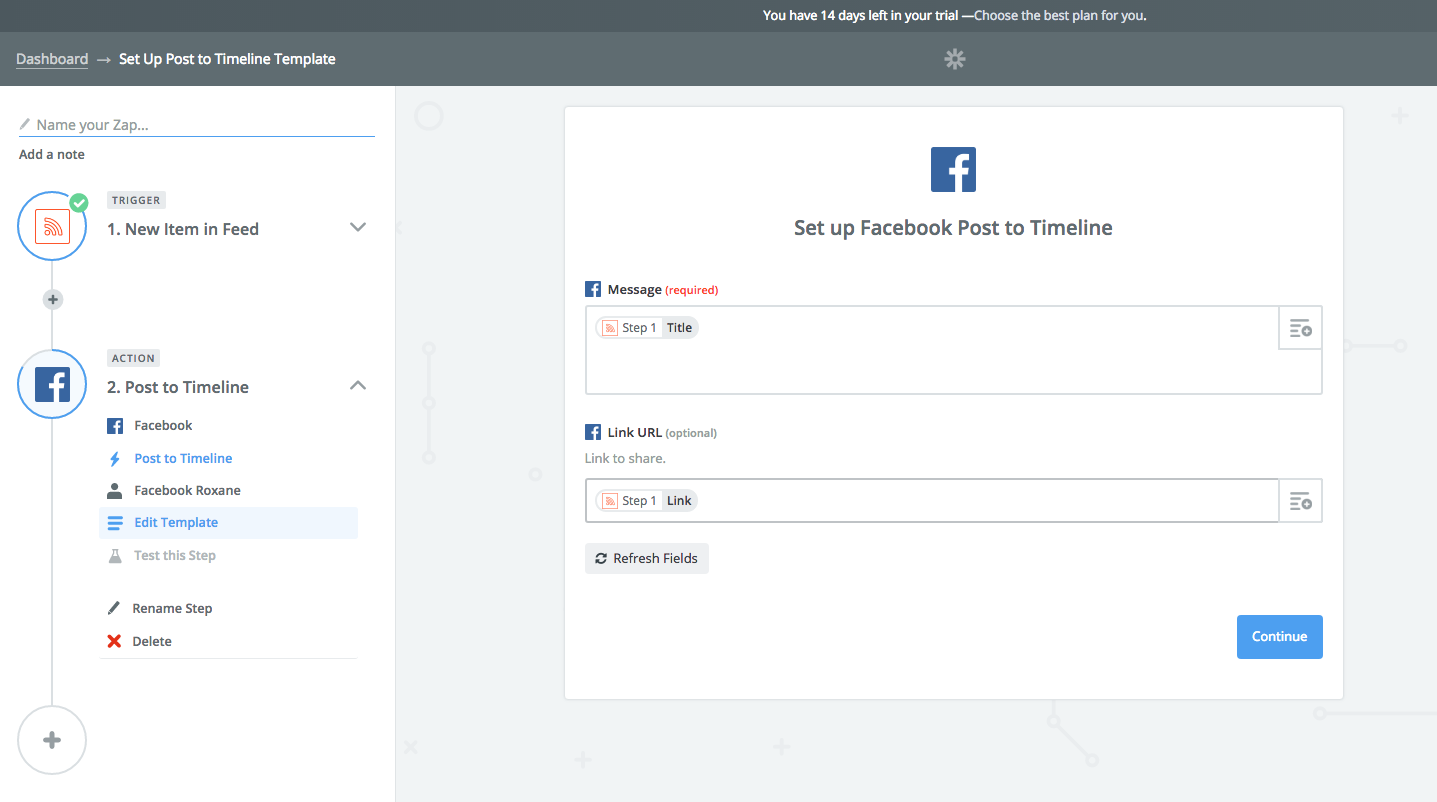The image size is (1437, 802).
Task: Go to Post to Timeline action substep
Action: click(x=183, y=459)
